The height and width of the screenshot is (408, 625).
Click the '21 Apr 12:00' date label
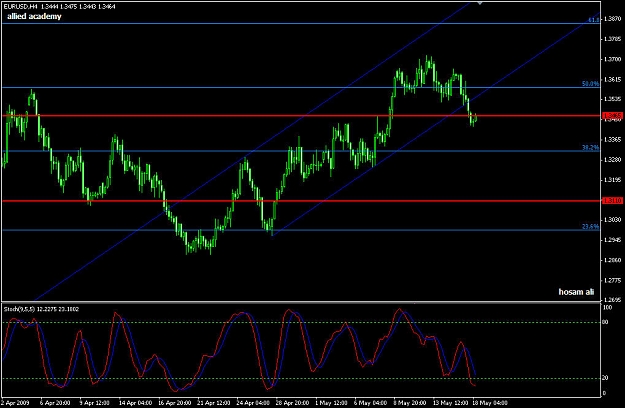(x=214, y=403)
